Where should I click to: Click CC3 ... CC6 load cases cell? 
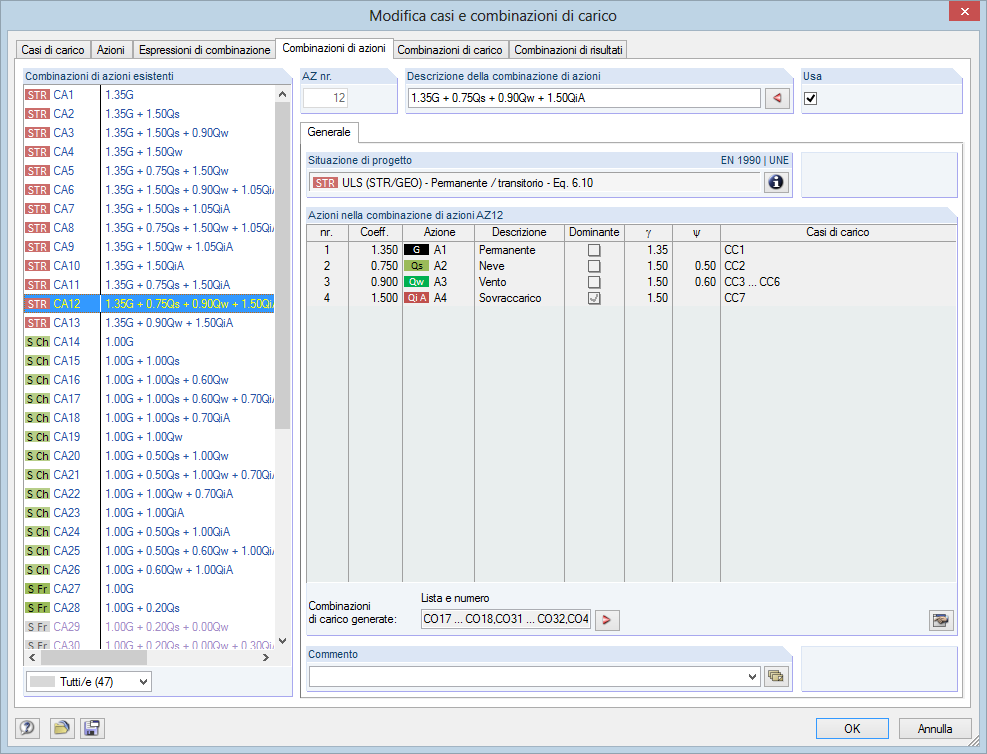(x=838, y=282)
